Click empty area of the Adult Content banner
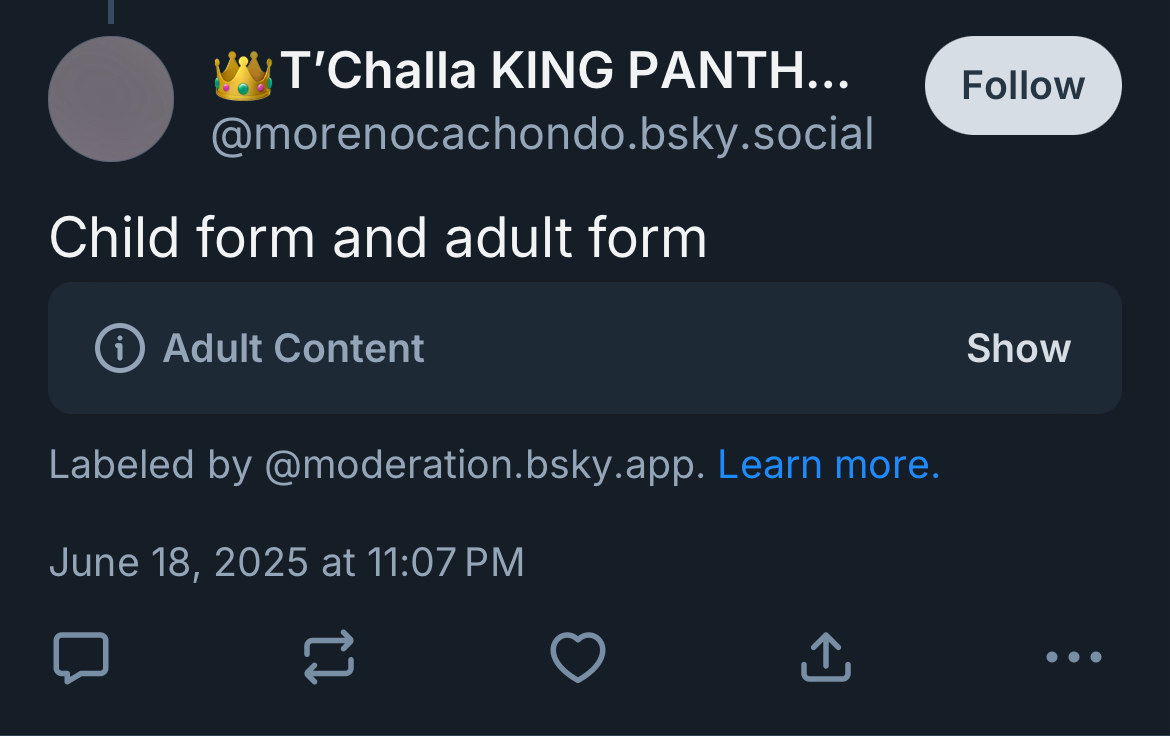 click(x=690, y=348)
